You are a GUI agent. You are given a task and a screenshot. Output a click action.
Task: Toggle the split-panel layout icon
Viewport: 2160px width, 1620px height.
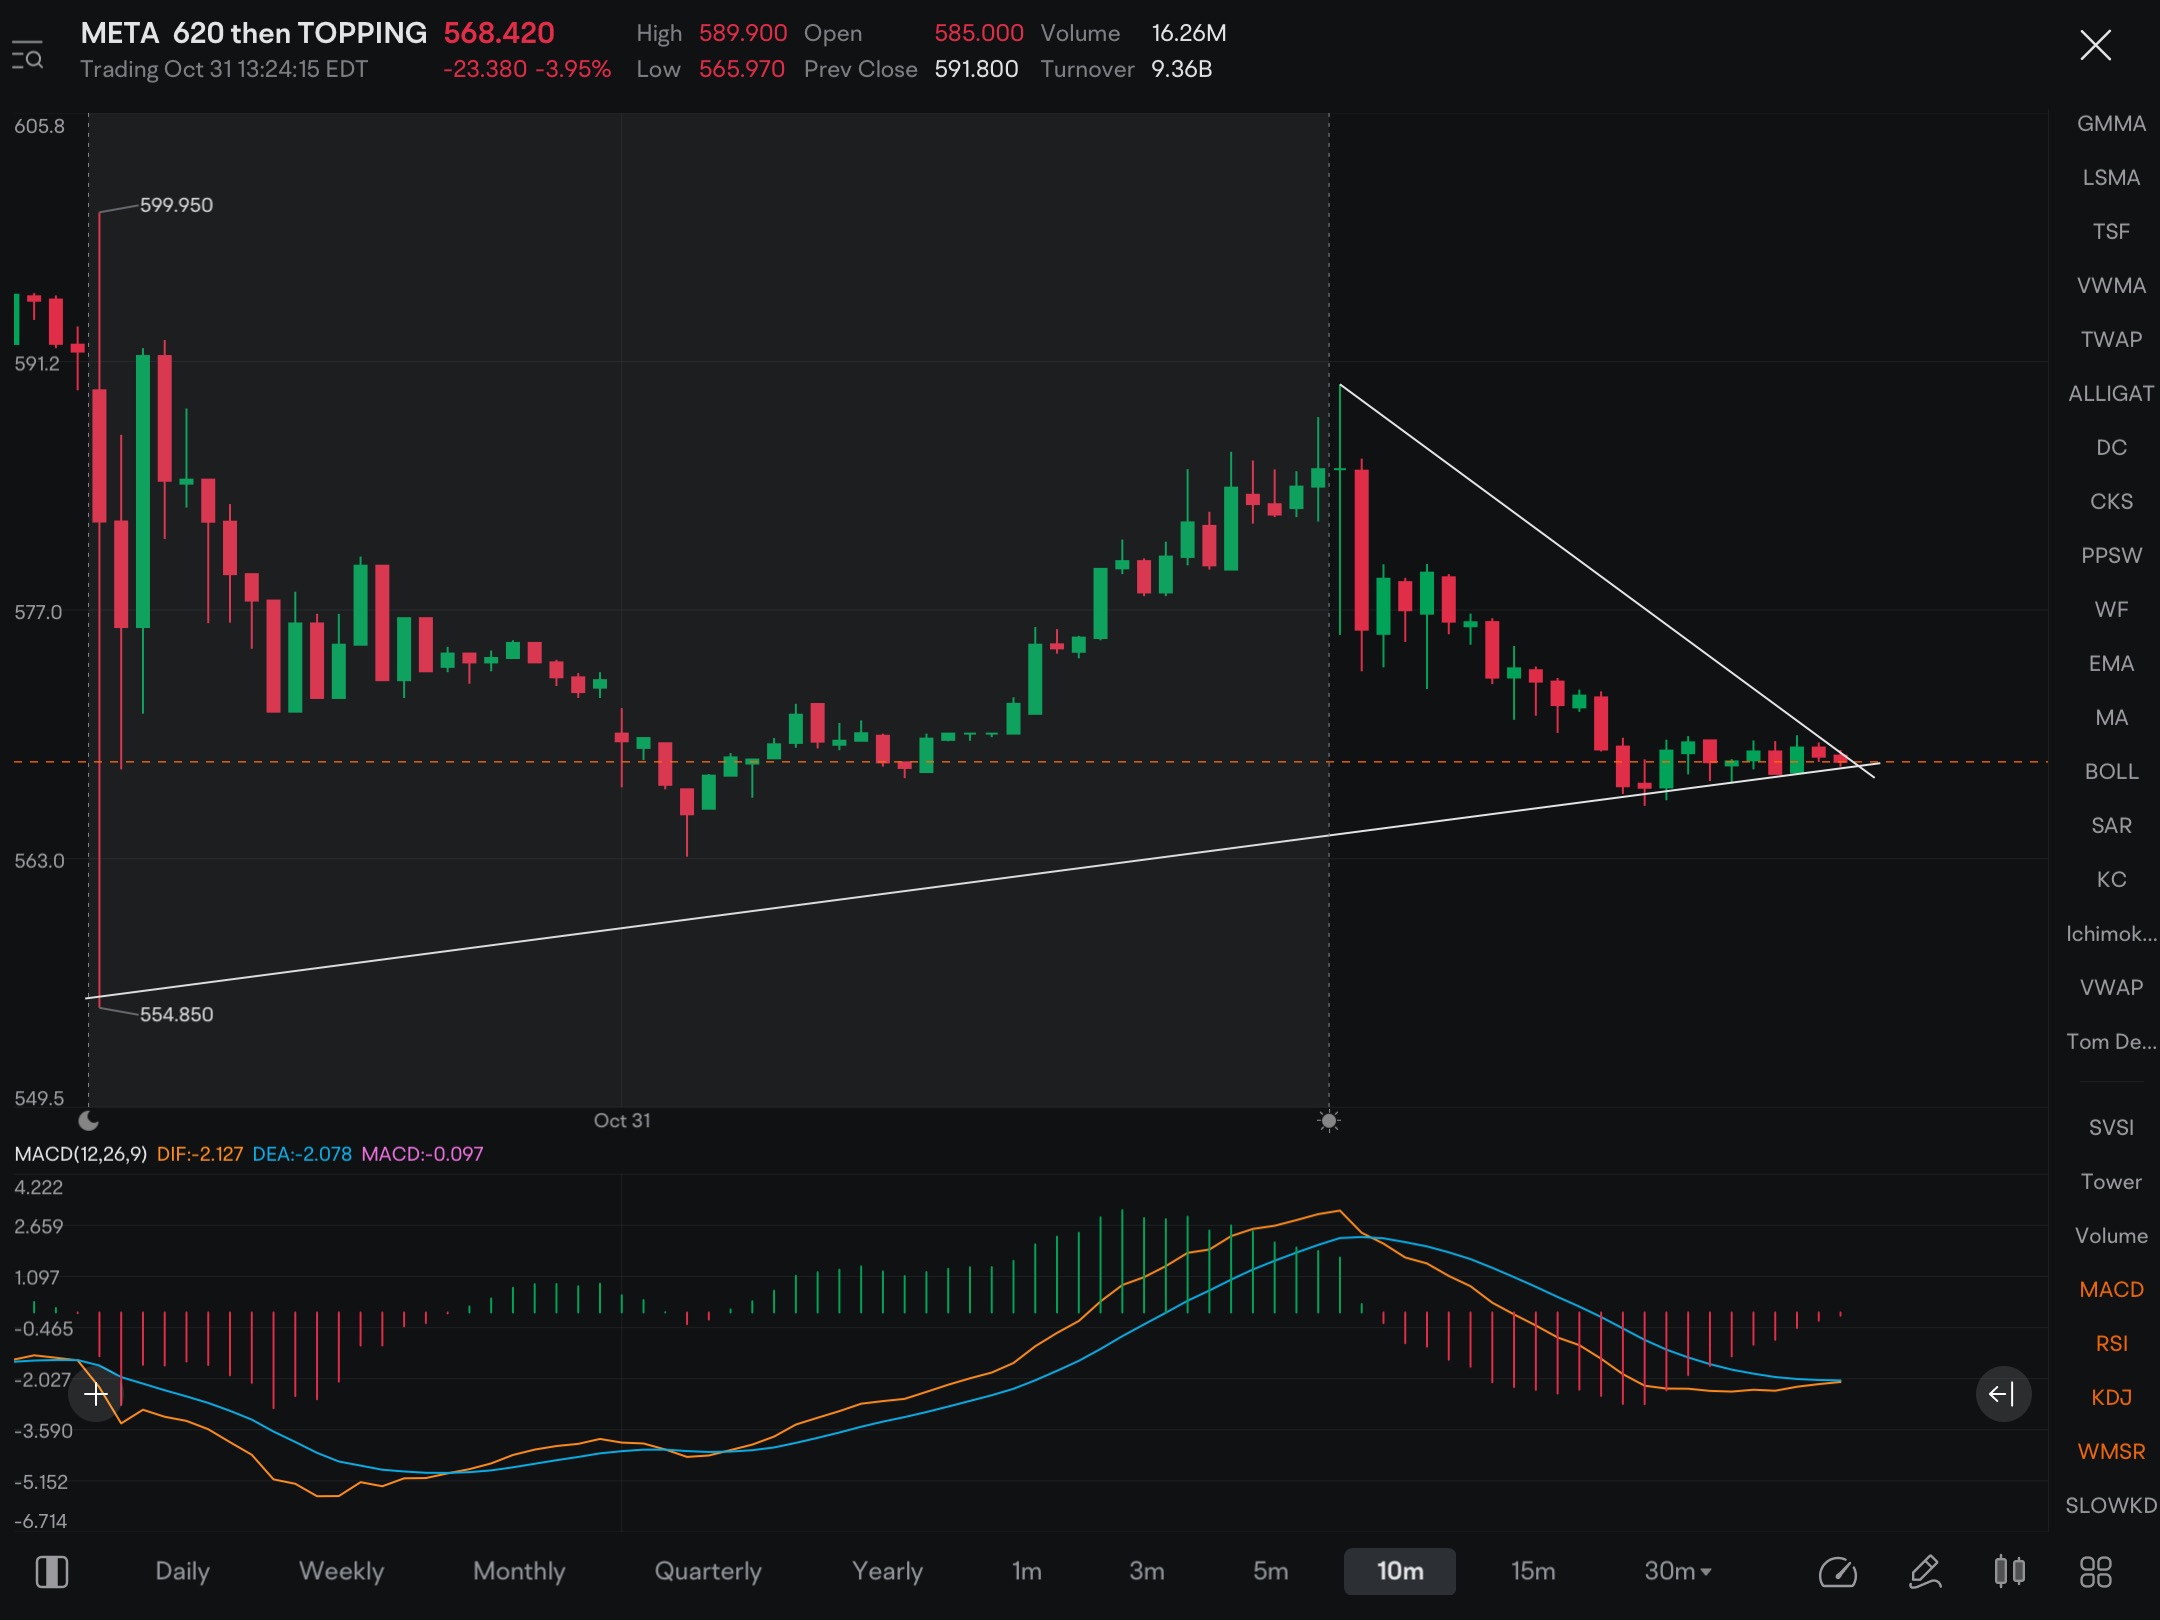[x=52, y=1572]
